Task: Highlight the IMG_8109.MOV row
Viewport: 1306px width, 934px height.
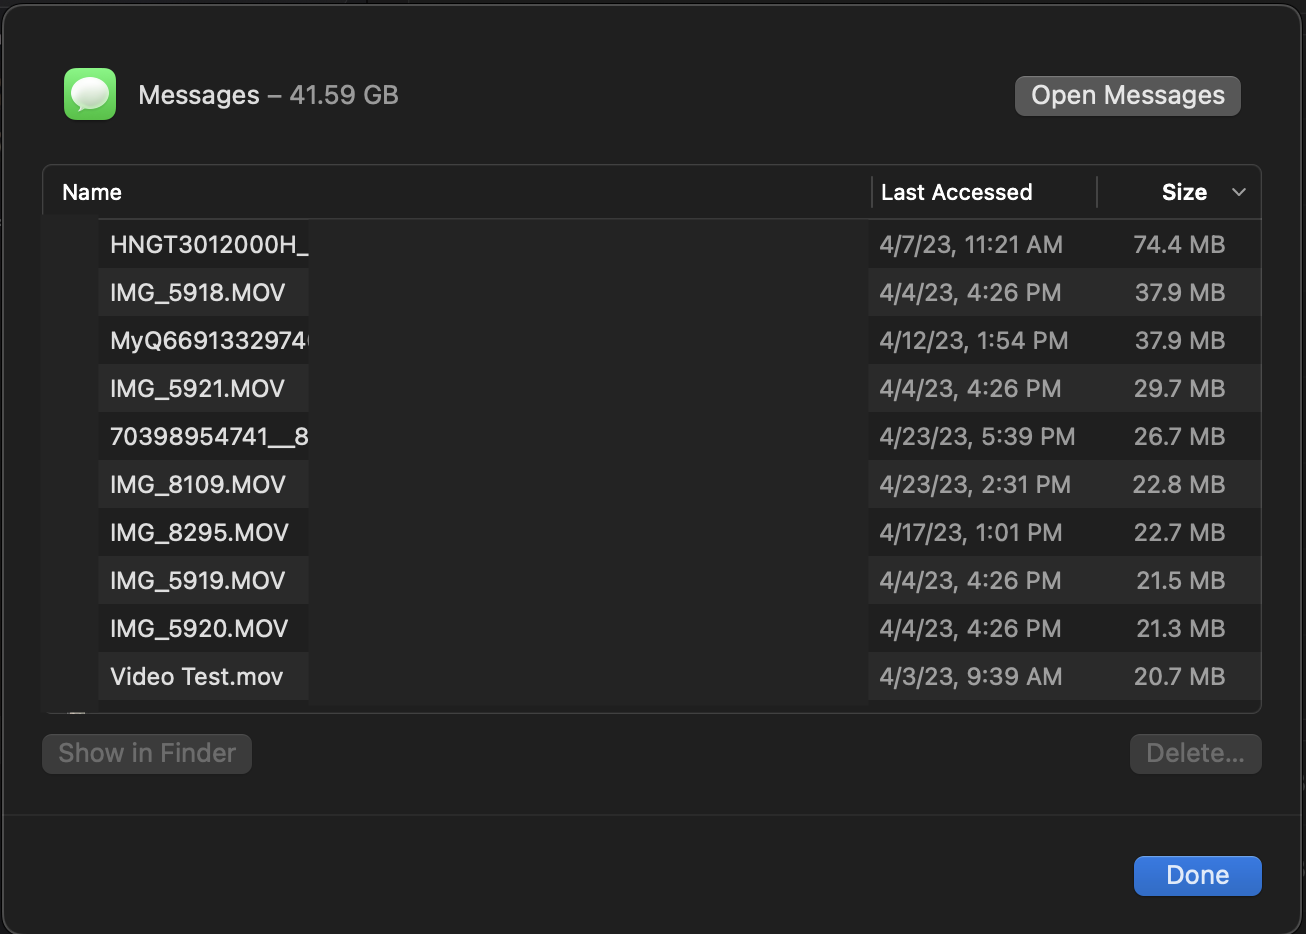Action: (x=198, y=485)
